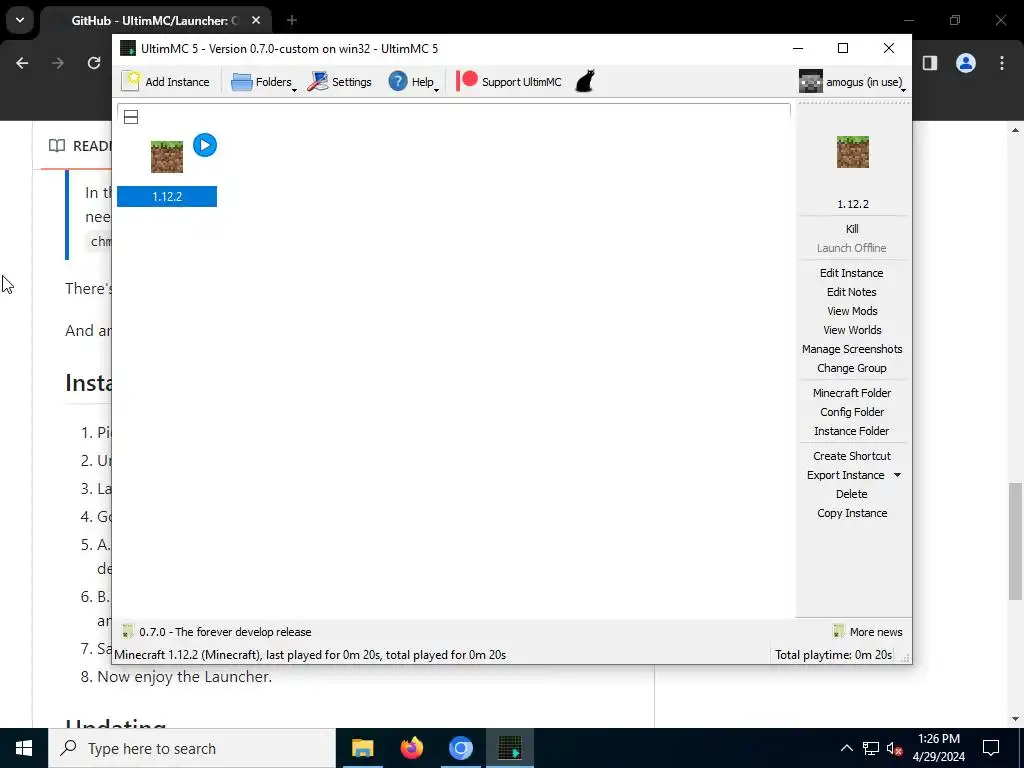Show hidden system tray icons

coord(846,748)
